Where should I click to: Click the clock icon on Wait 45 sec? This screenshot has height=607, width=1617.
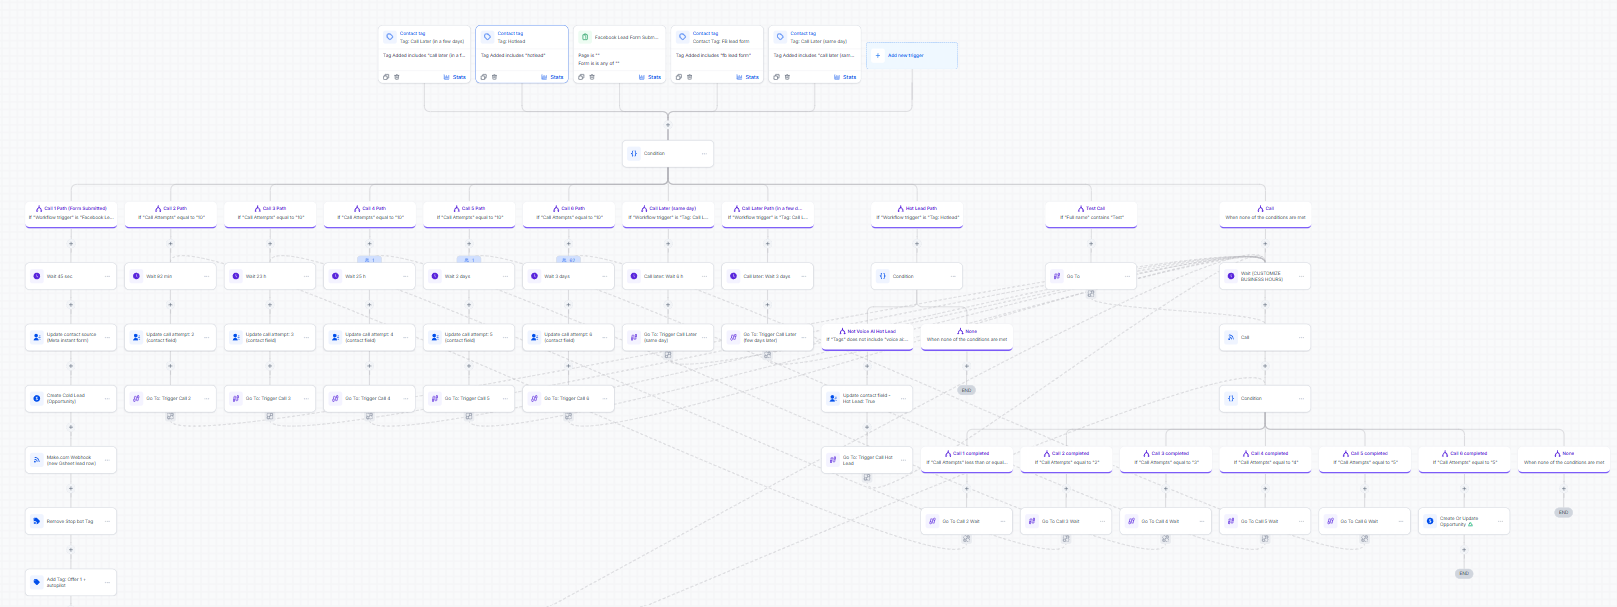pos(37,276)
